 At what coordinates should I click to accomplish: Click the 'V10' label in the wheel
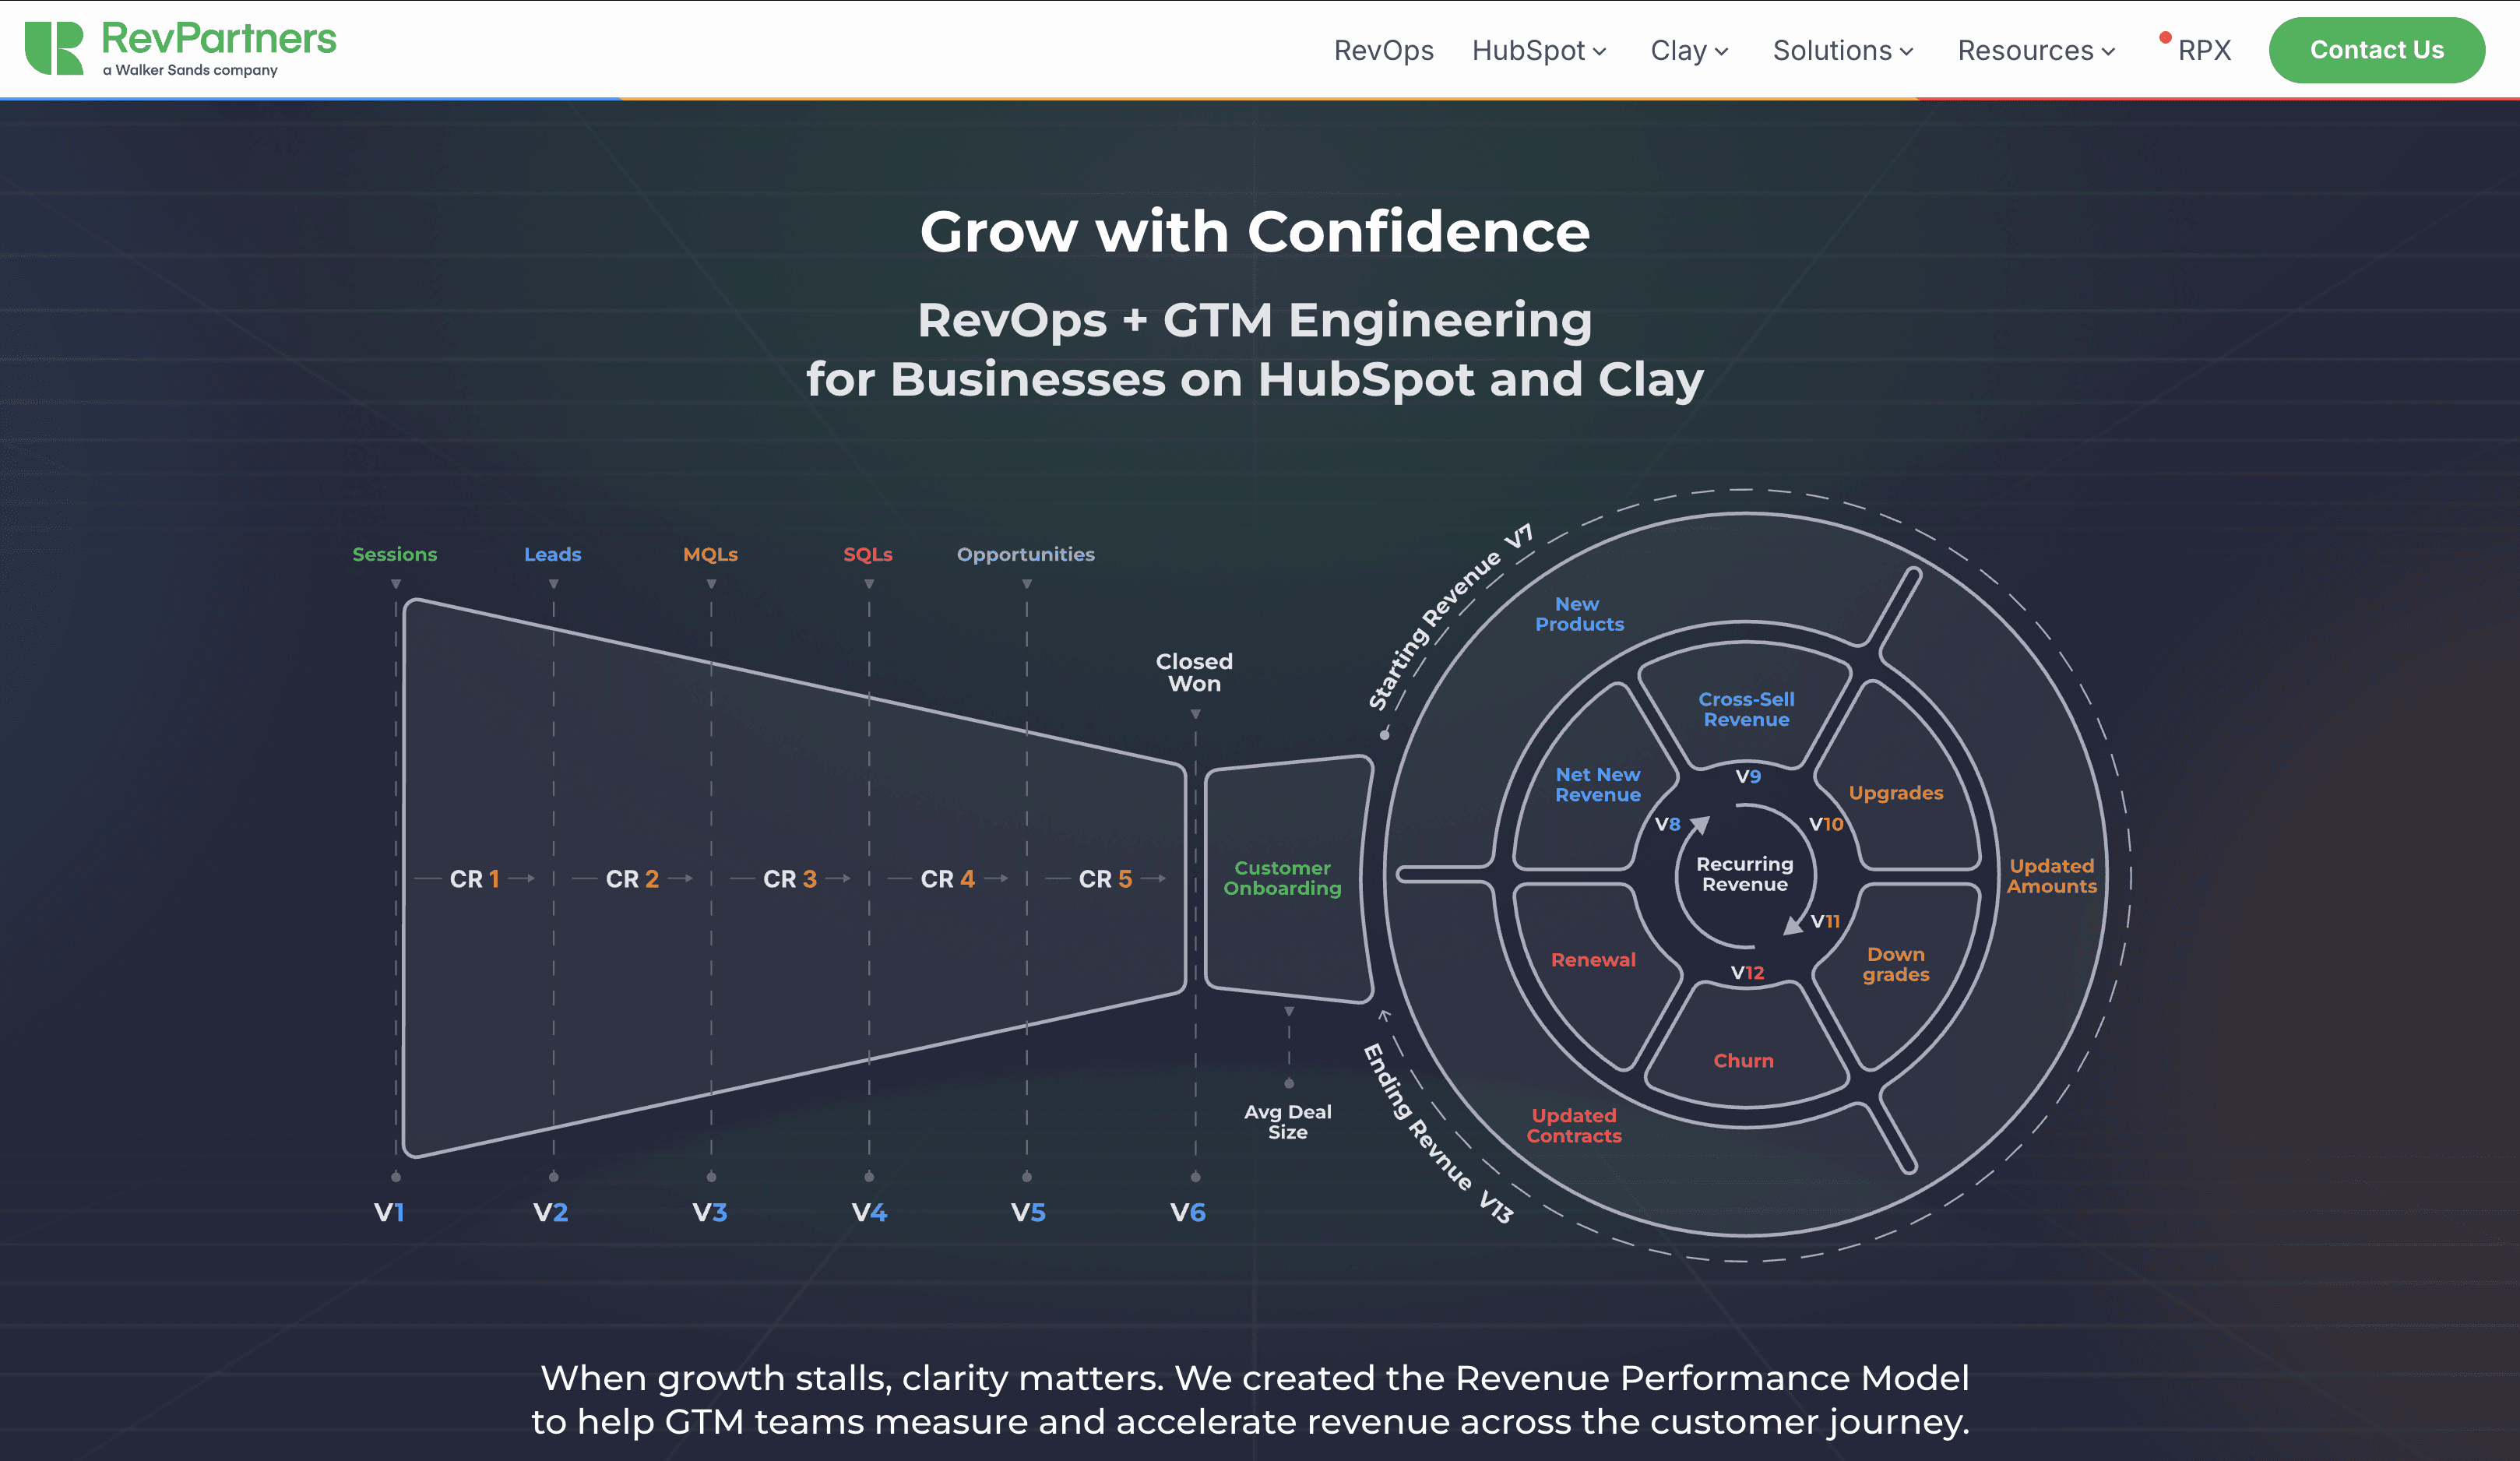(1826, 825)
